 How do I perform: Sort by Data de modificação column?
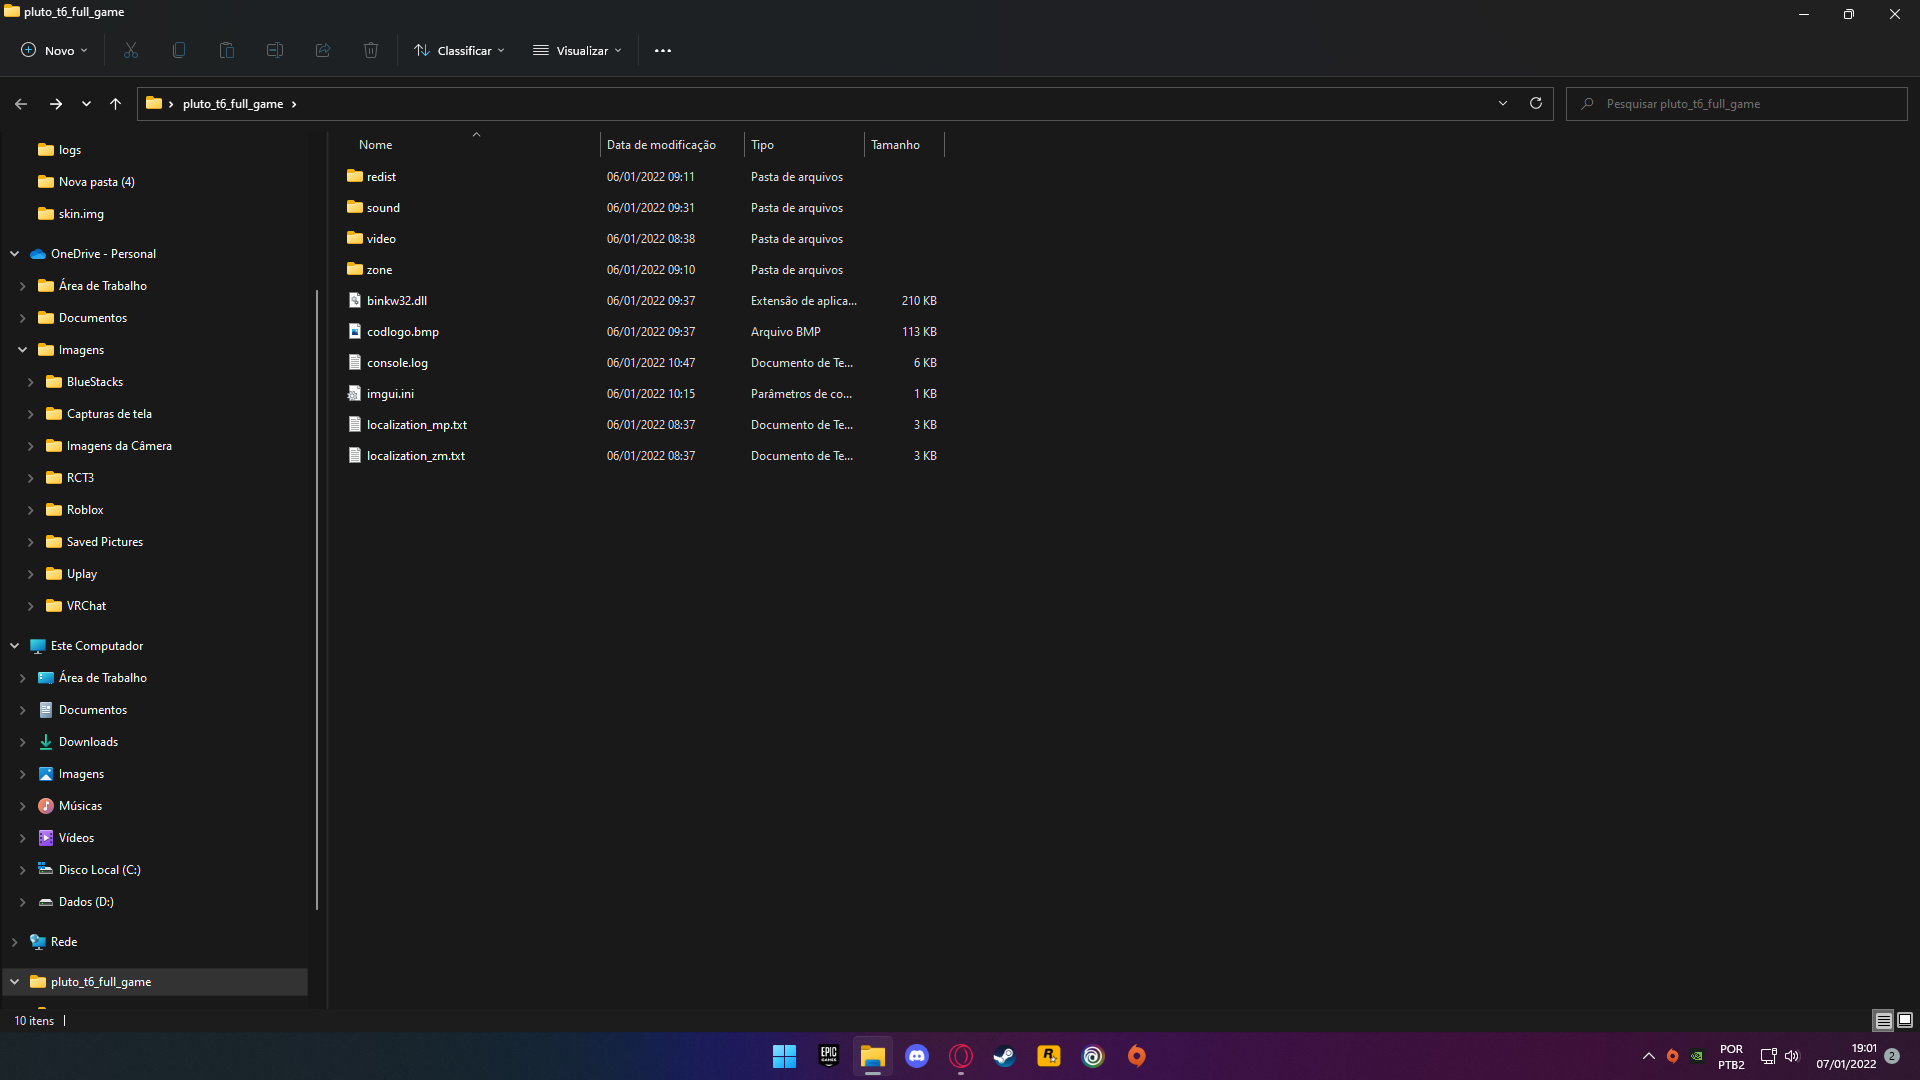tap(661, 145)
